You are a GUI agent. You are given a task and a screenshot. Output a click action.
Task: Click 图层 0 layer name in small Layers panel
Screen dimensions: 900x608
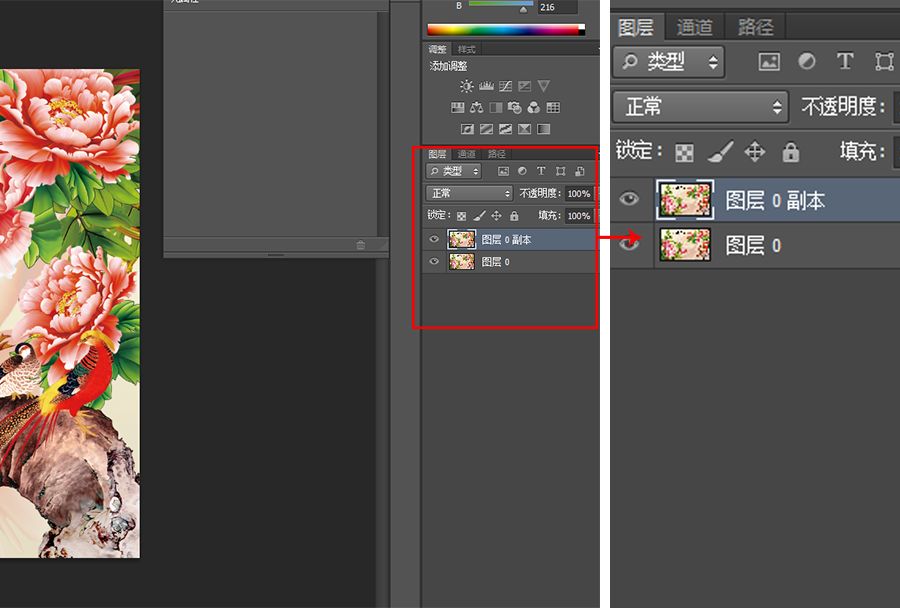pyautogui.click(x=495, y=262)
